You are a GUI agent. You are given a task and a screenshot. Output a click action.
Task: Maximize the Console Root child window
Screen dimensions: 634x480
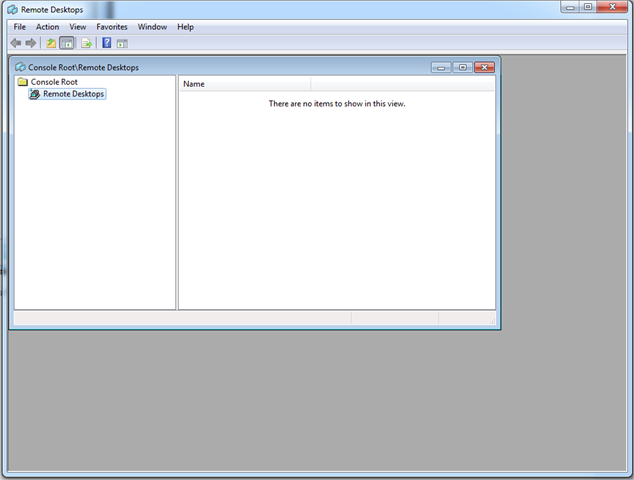pos(463,67)
